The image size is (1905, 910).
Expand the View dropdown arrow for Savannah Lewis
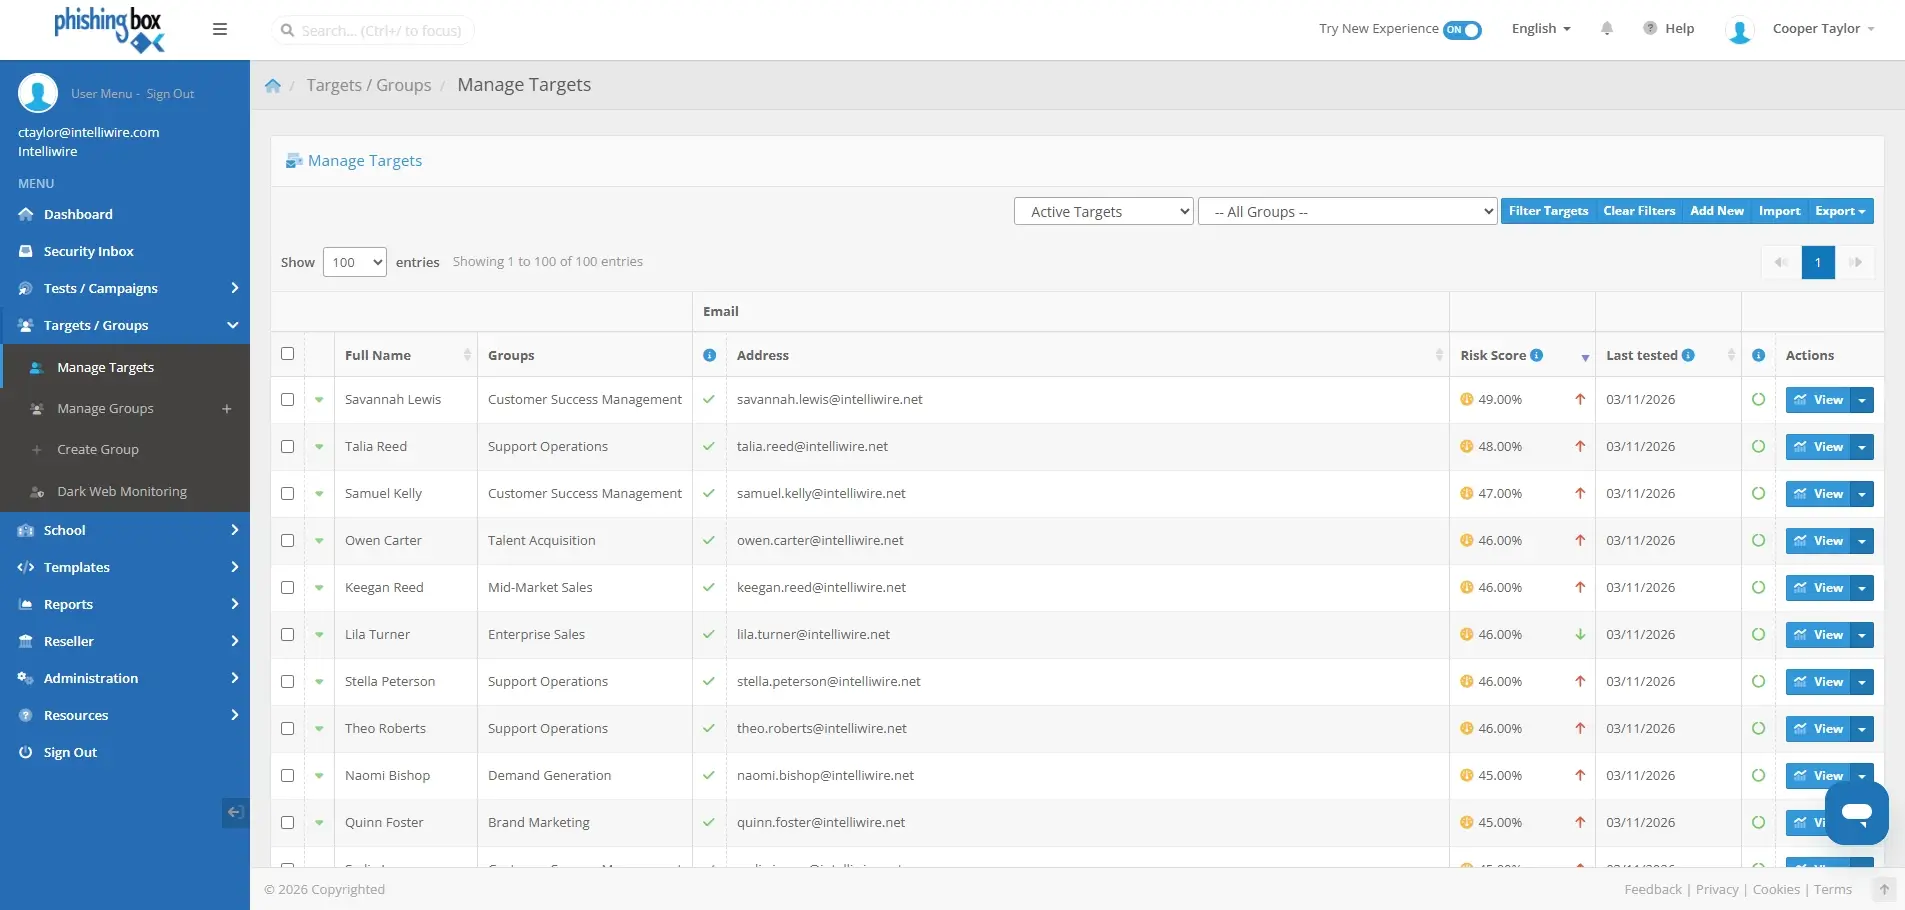(1862, 400)
